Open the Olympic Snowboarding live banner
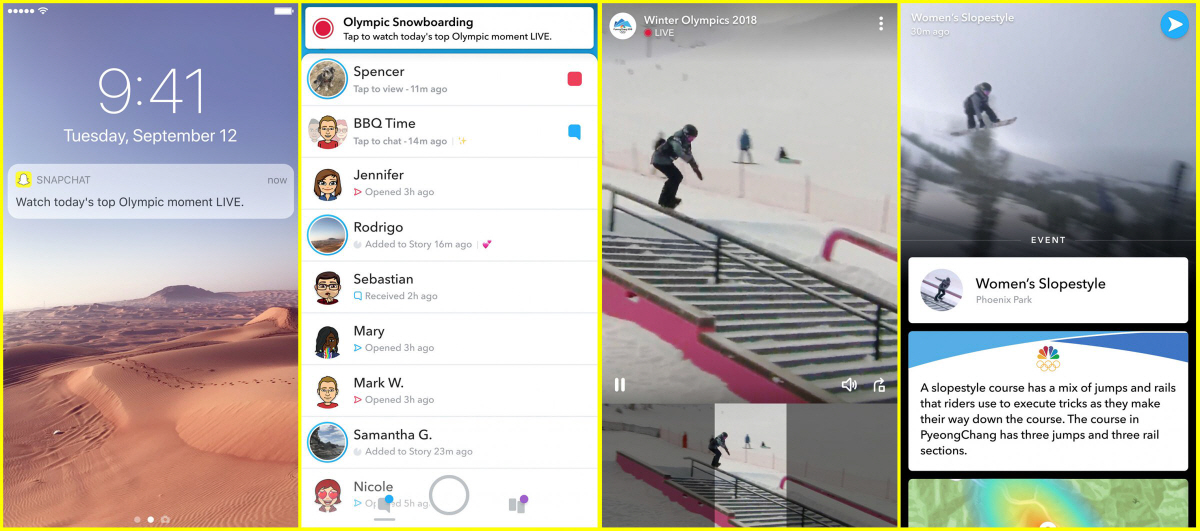The image size is (1200, 531). pyautogui.click(x=449, y=28)
